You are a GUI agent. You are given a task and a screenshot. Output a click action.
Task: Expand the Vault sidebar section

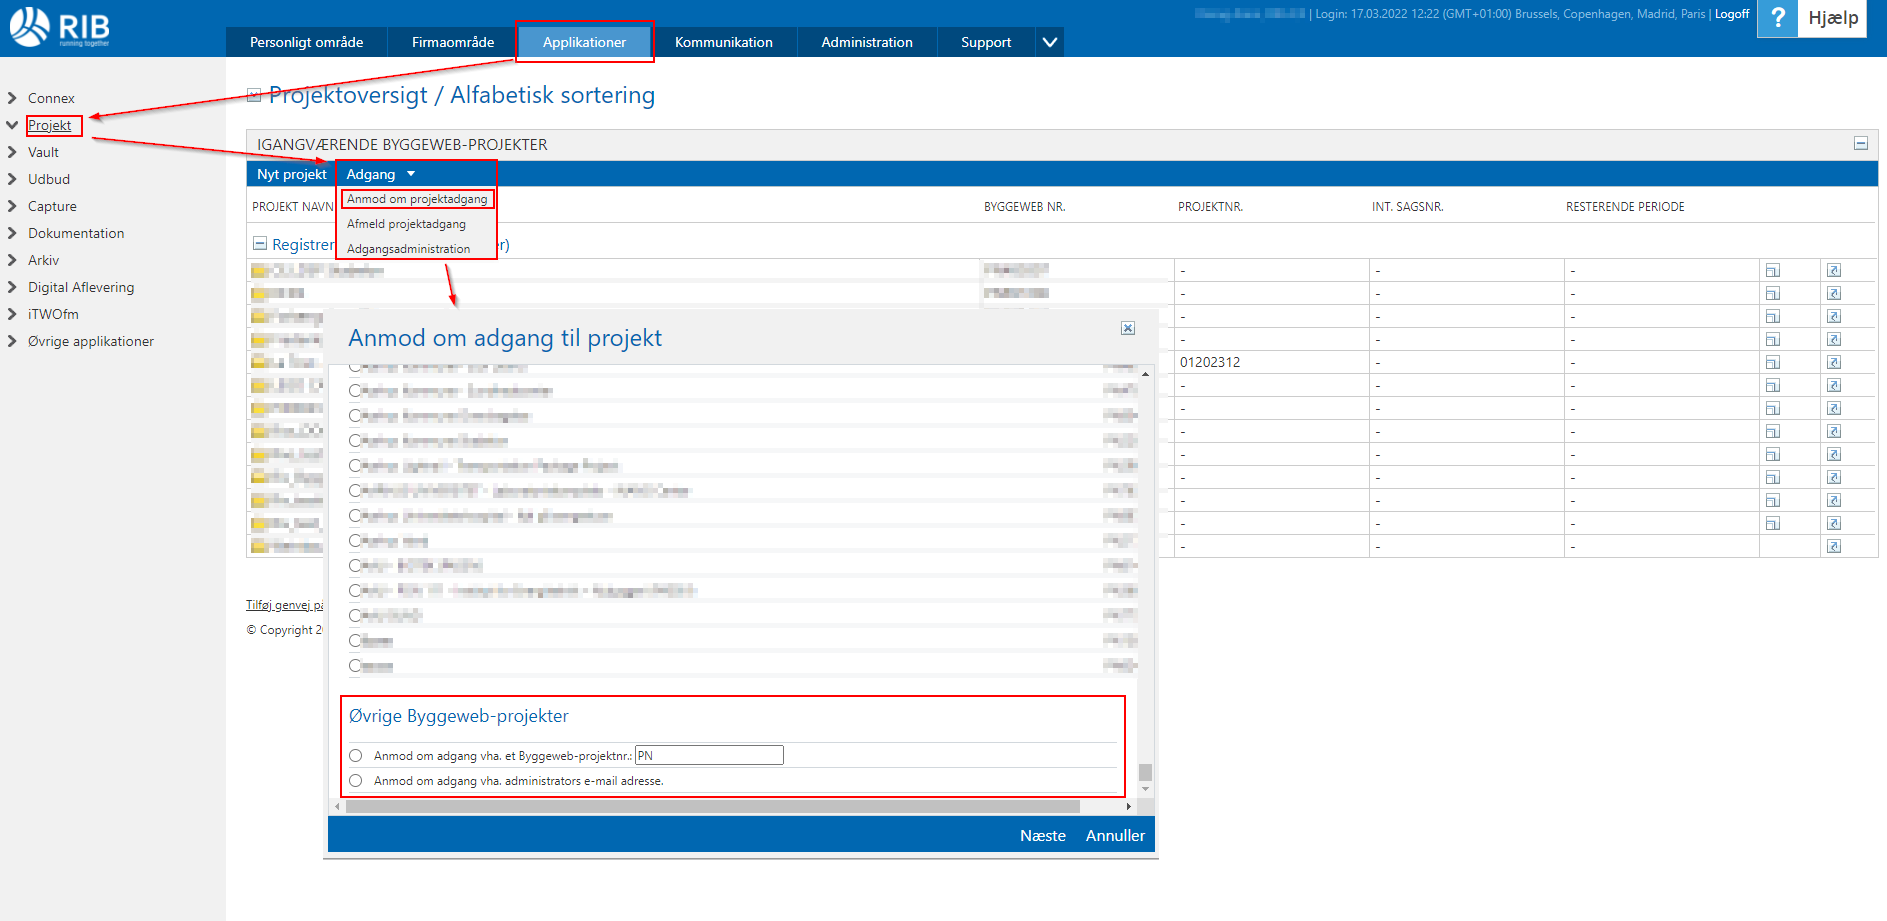tap(13, 152)
